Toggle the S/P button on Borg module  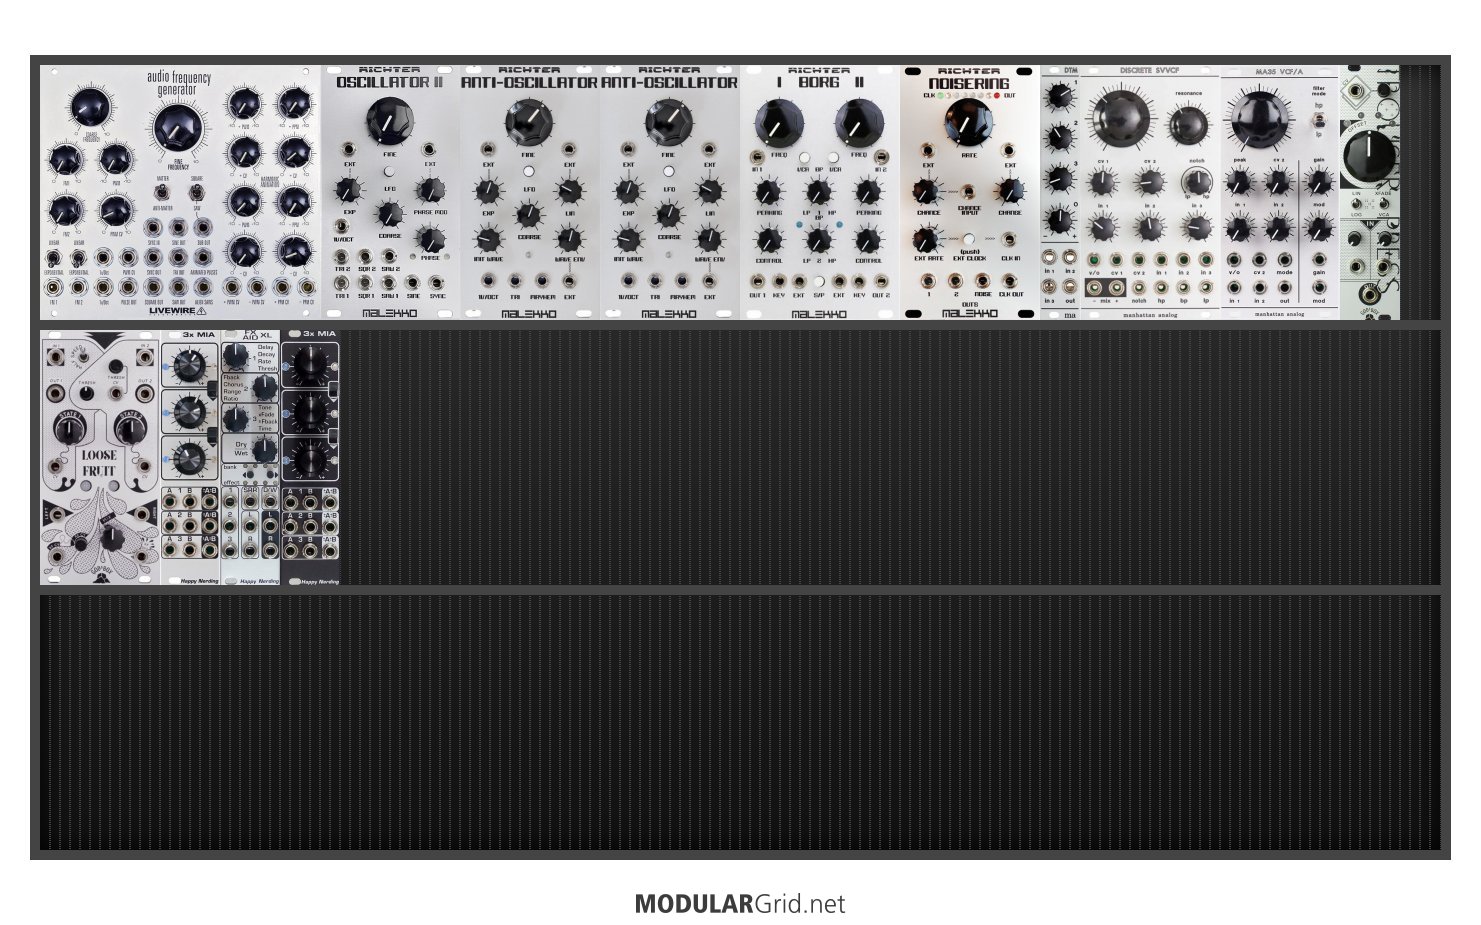pos(819,282)
